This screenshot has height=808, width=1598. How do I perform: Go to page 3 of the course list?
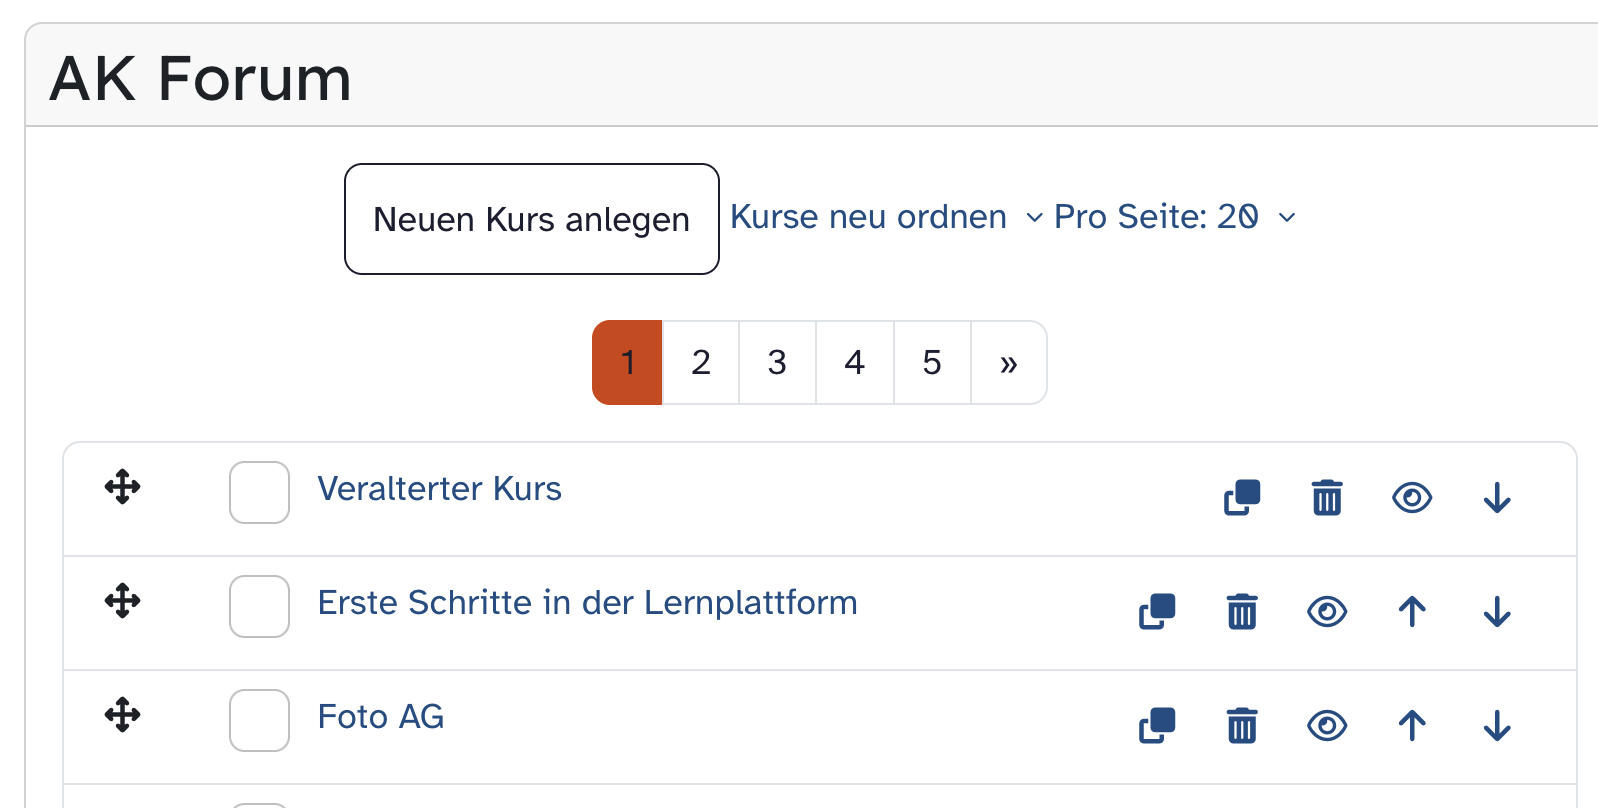tap(777, 362)
